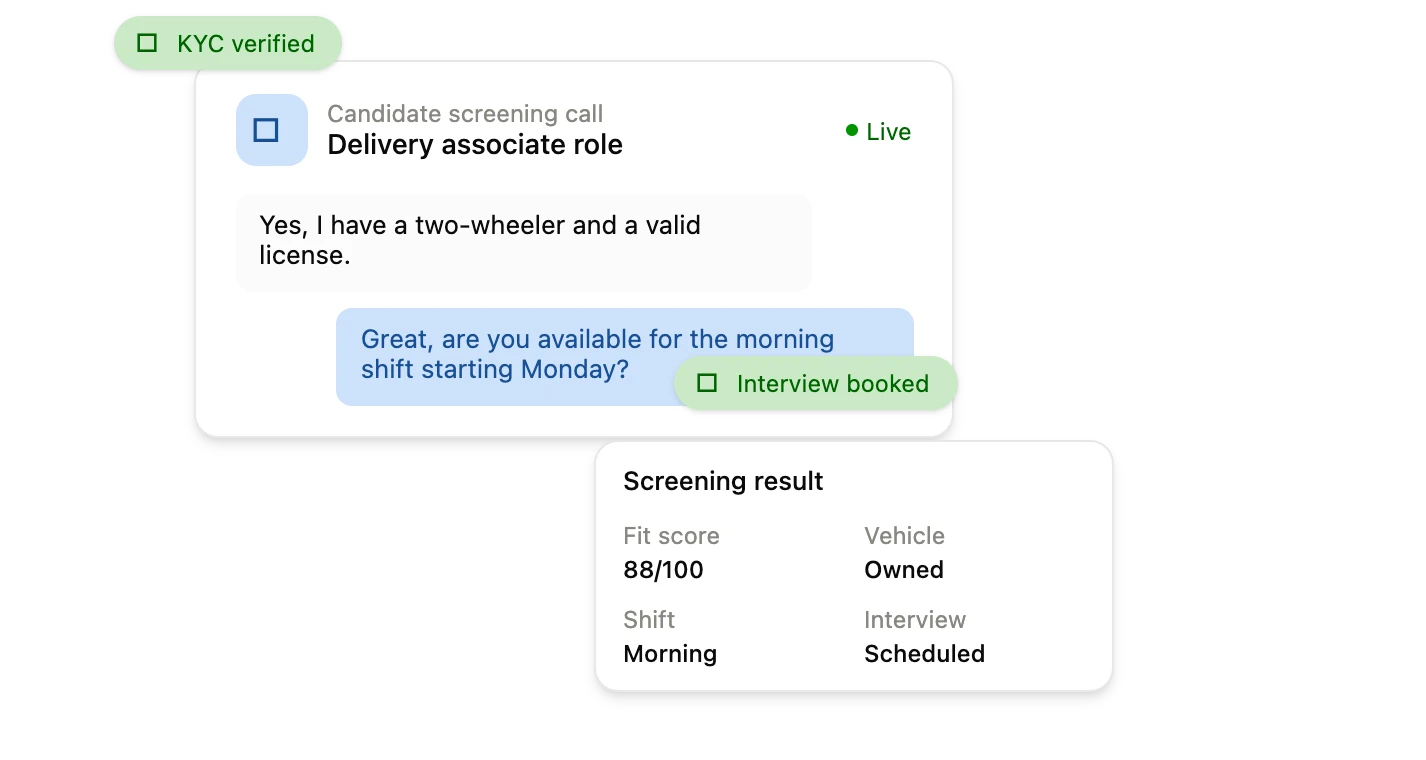This screenshot has height=760, width=1426.
Task: Click the Fit score label
Action: point(671,536)
